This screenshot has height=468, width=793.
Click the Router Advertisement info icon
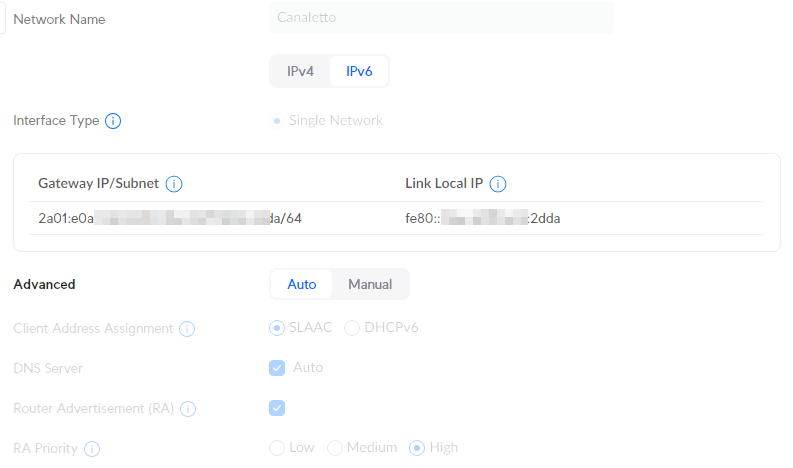tap(188, 408)
